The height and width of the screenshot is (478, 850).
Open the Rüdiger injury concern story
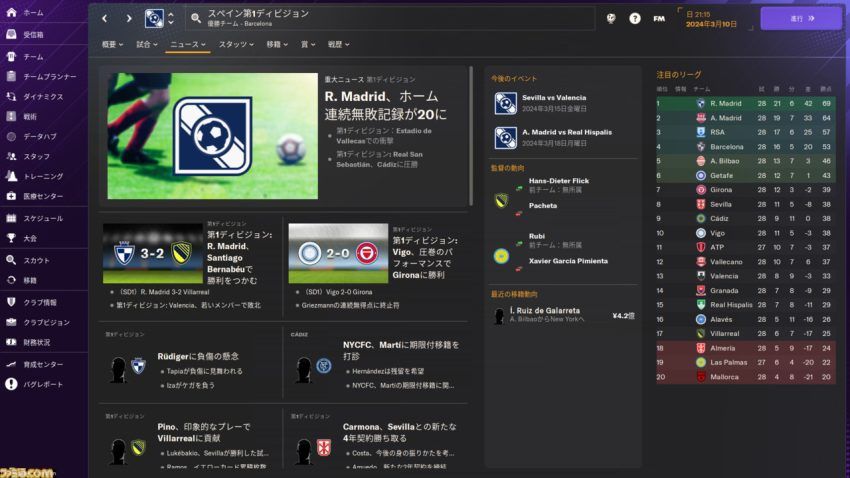coord(198,356)
